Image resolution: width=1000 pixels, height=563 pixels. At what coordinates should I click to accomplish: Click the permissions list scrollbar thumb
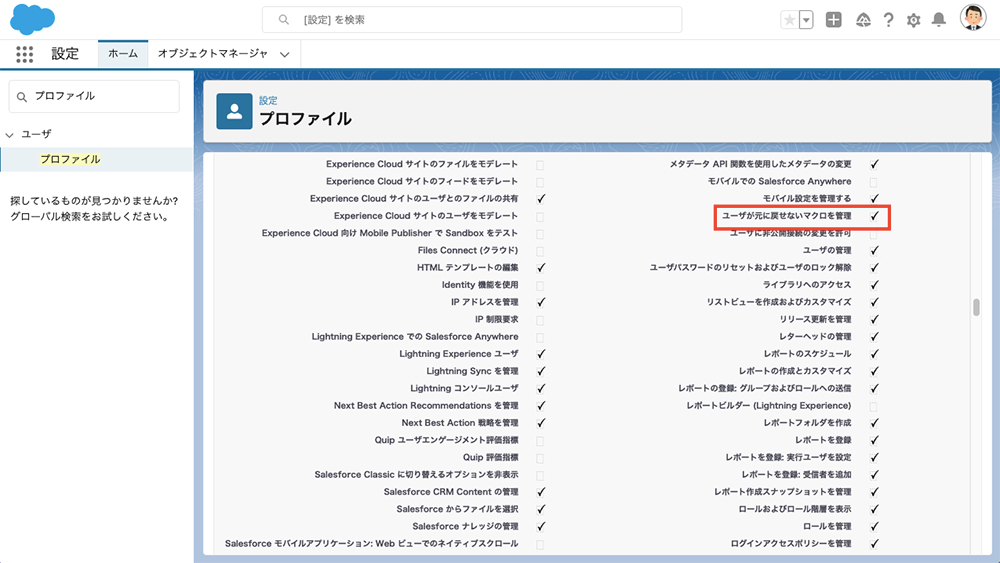[x=976, y=307]
